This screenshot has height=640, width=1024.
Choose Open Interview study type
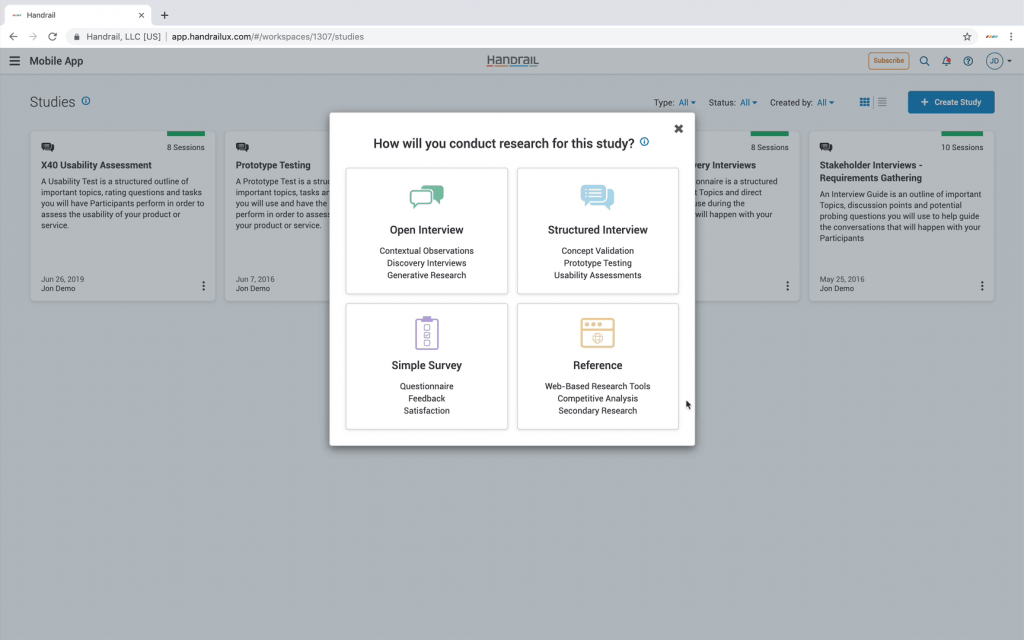(x=426, y=231)
